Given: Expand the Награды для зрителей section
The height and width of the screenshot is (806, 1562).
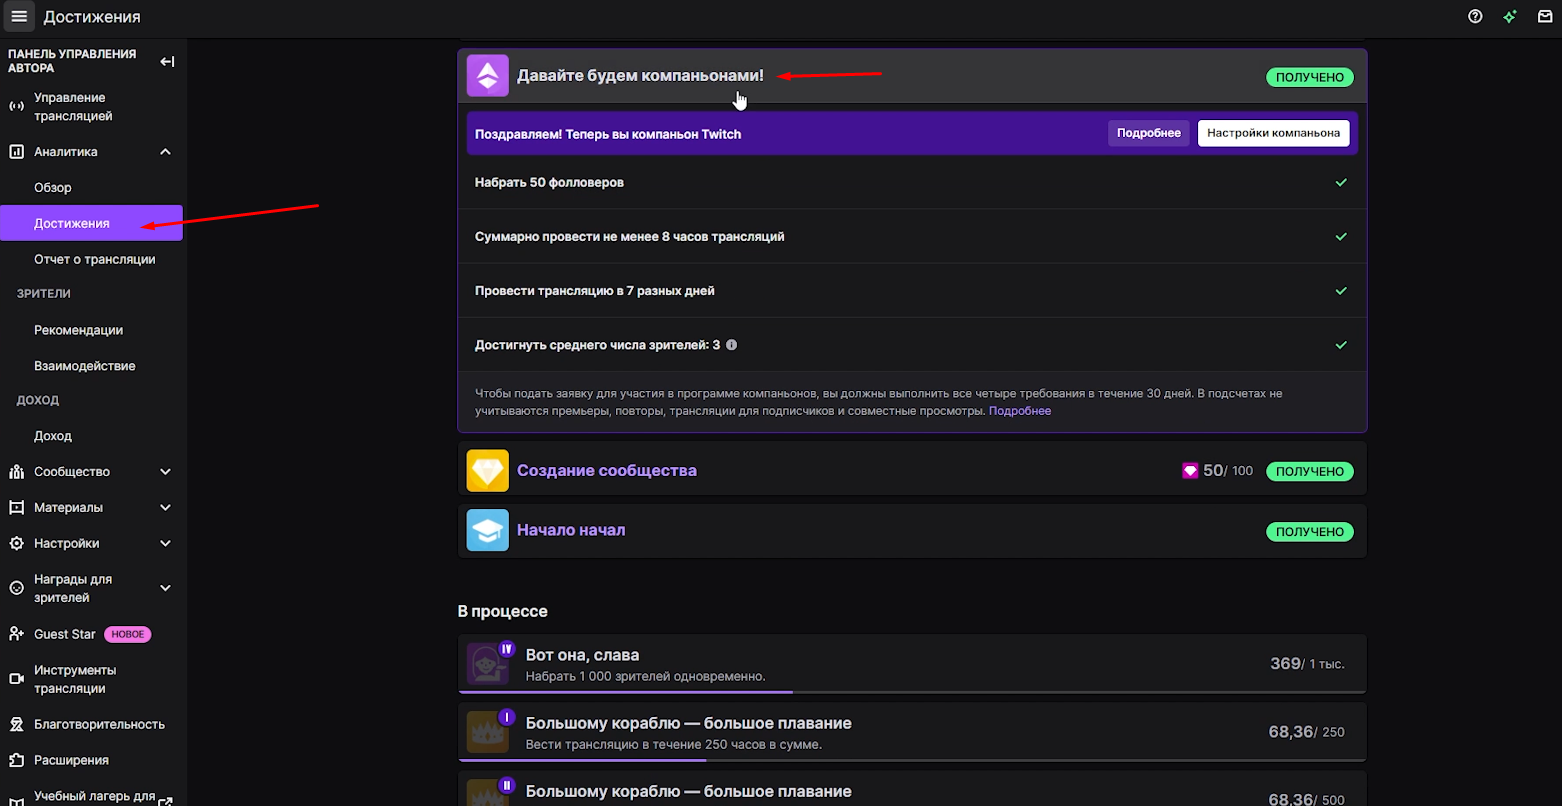Looking at the screenshot, I should coord(166,588).
